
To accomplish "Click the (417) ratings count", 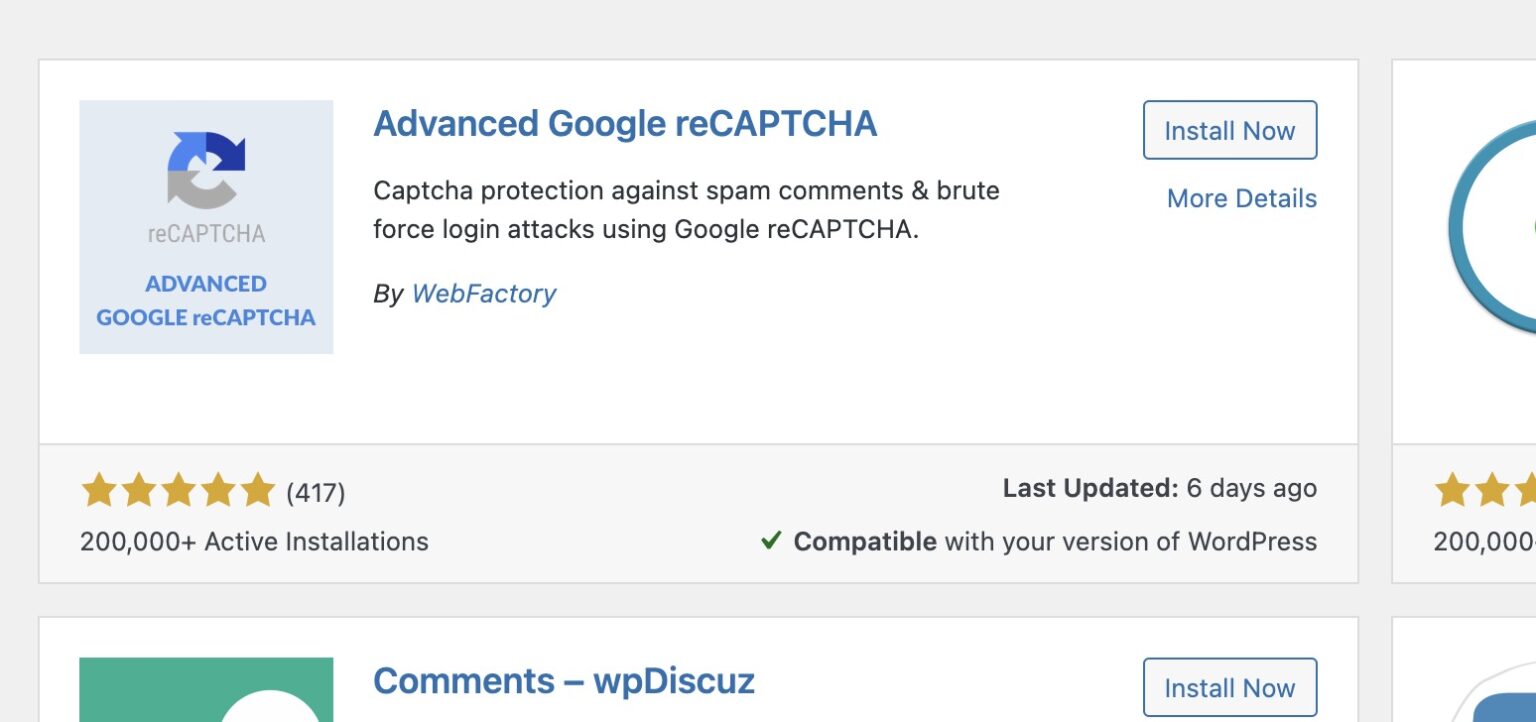I will (316, 493).
